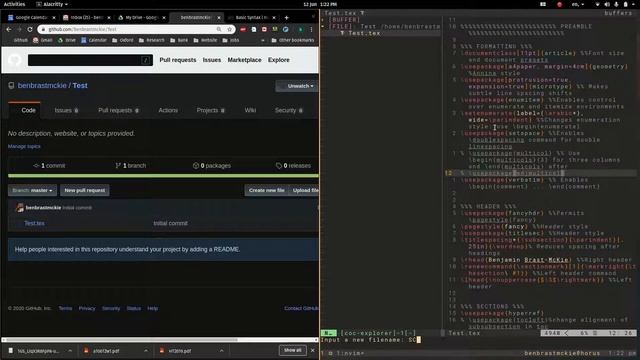Open the Other bookmarks folder
The width and height of the screenshot is (640, 360).
tap(293, 40)
